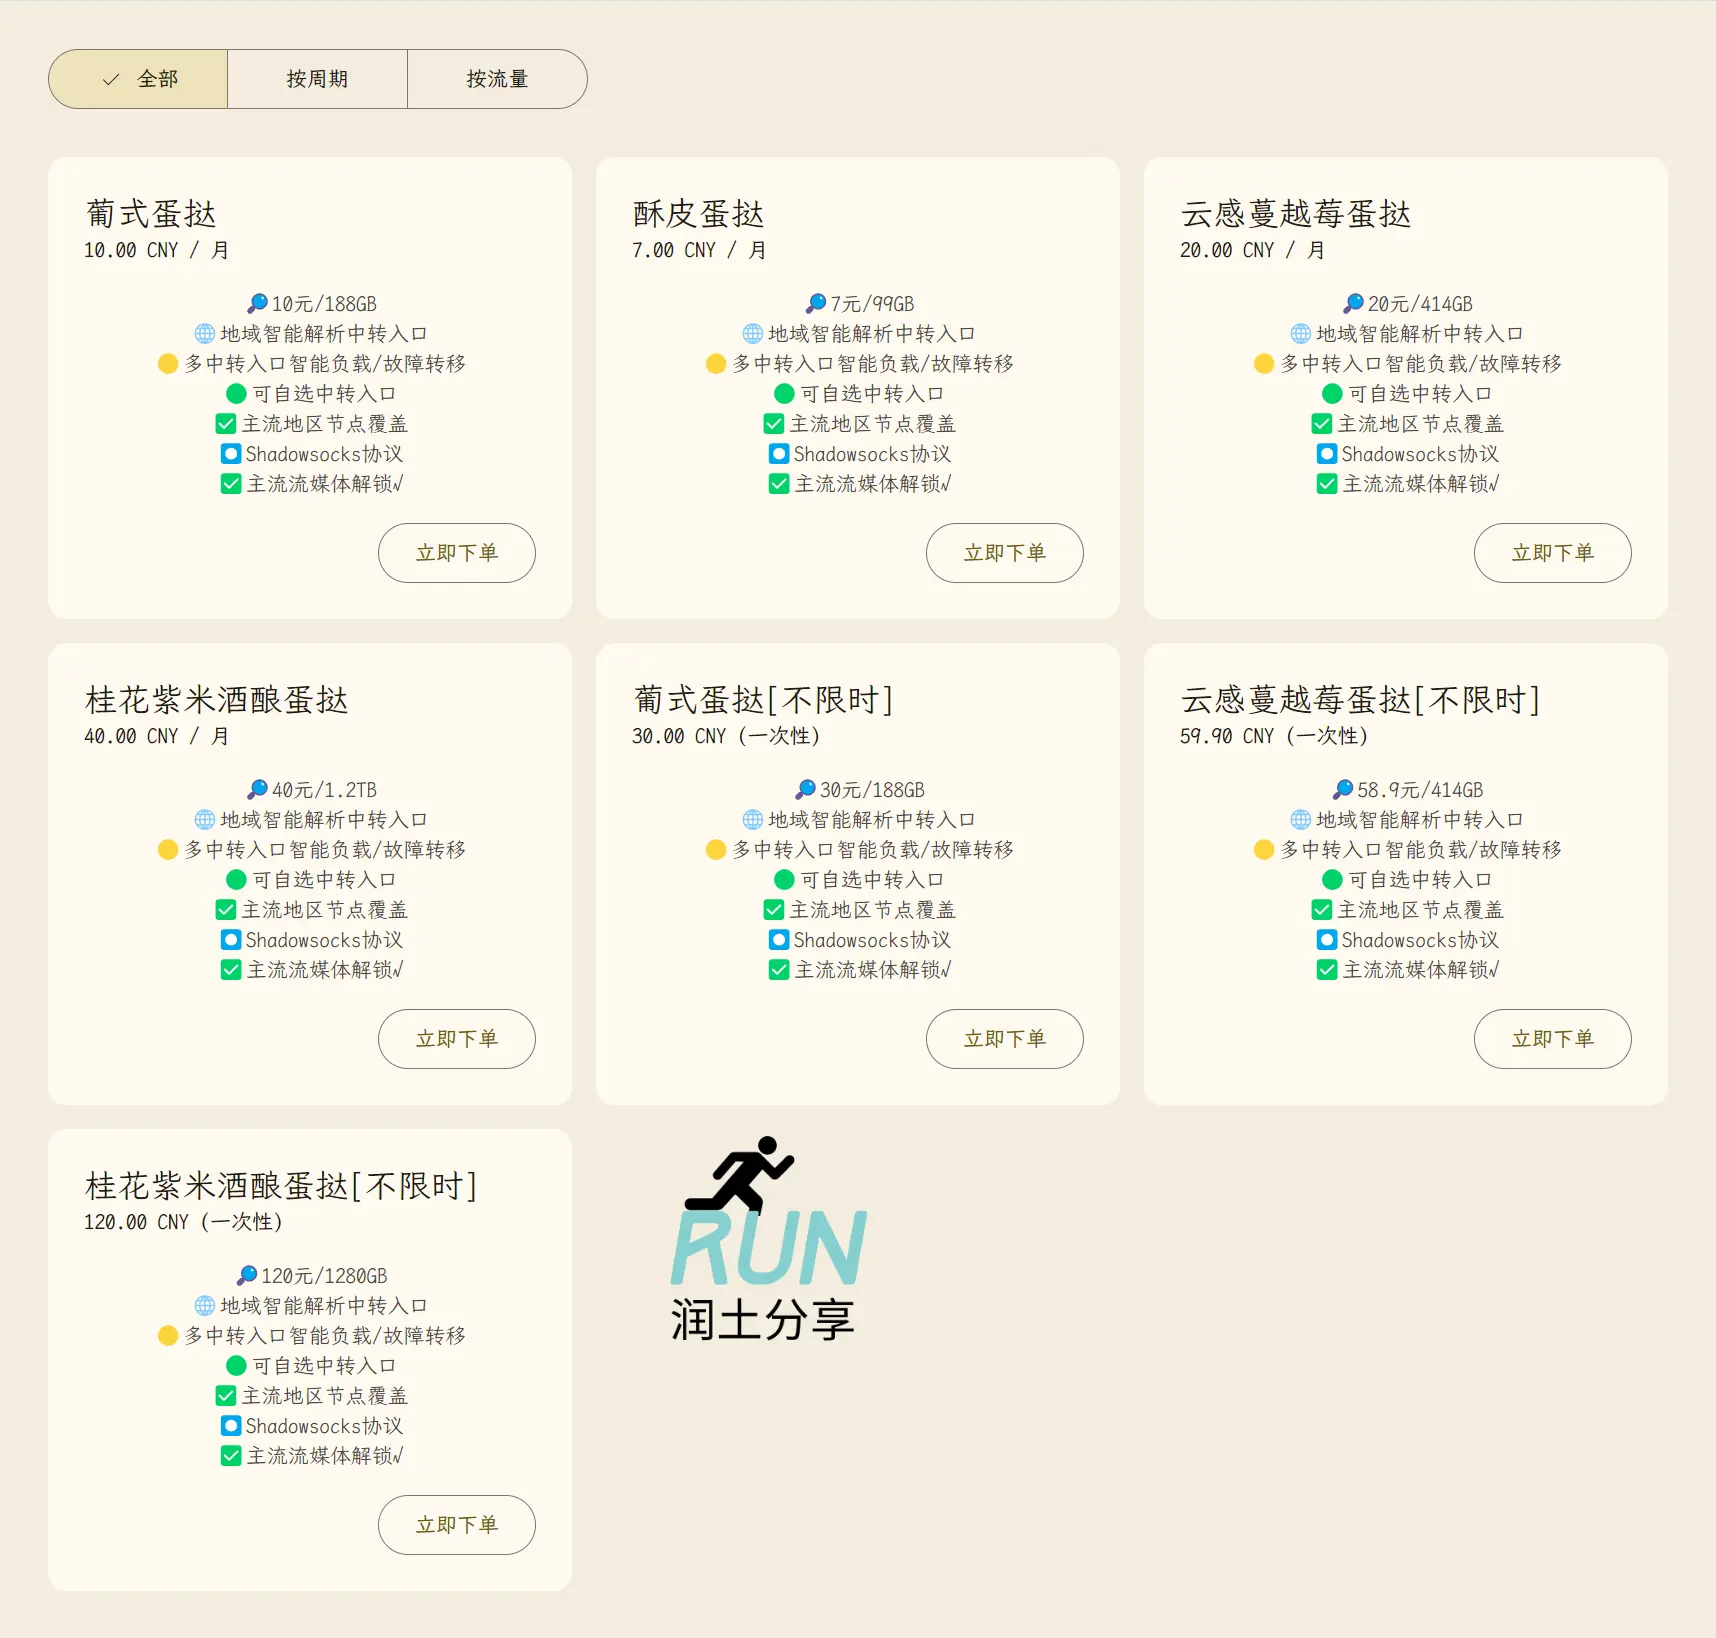Click green check beside 主流地区节点覆盖 in 云感蔓越莓蛋挞[不限时]
Screen dimensions: 1716x1638
pyautogui.click(x=1321, y=909)
